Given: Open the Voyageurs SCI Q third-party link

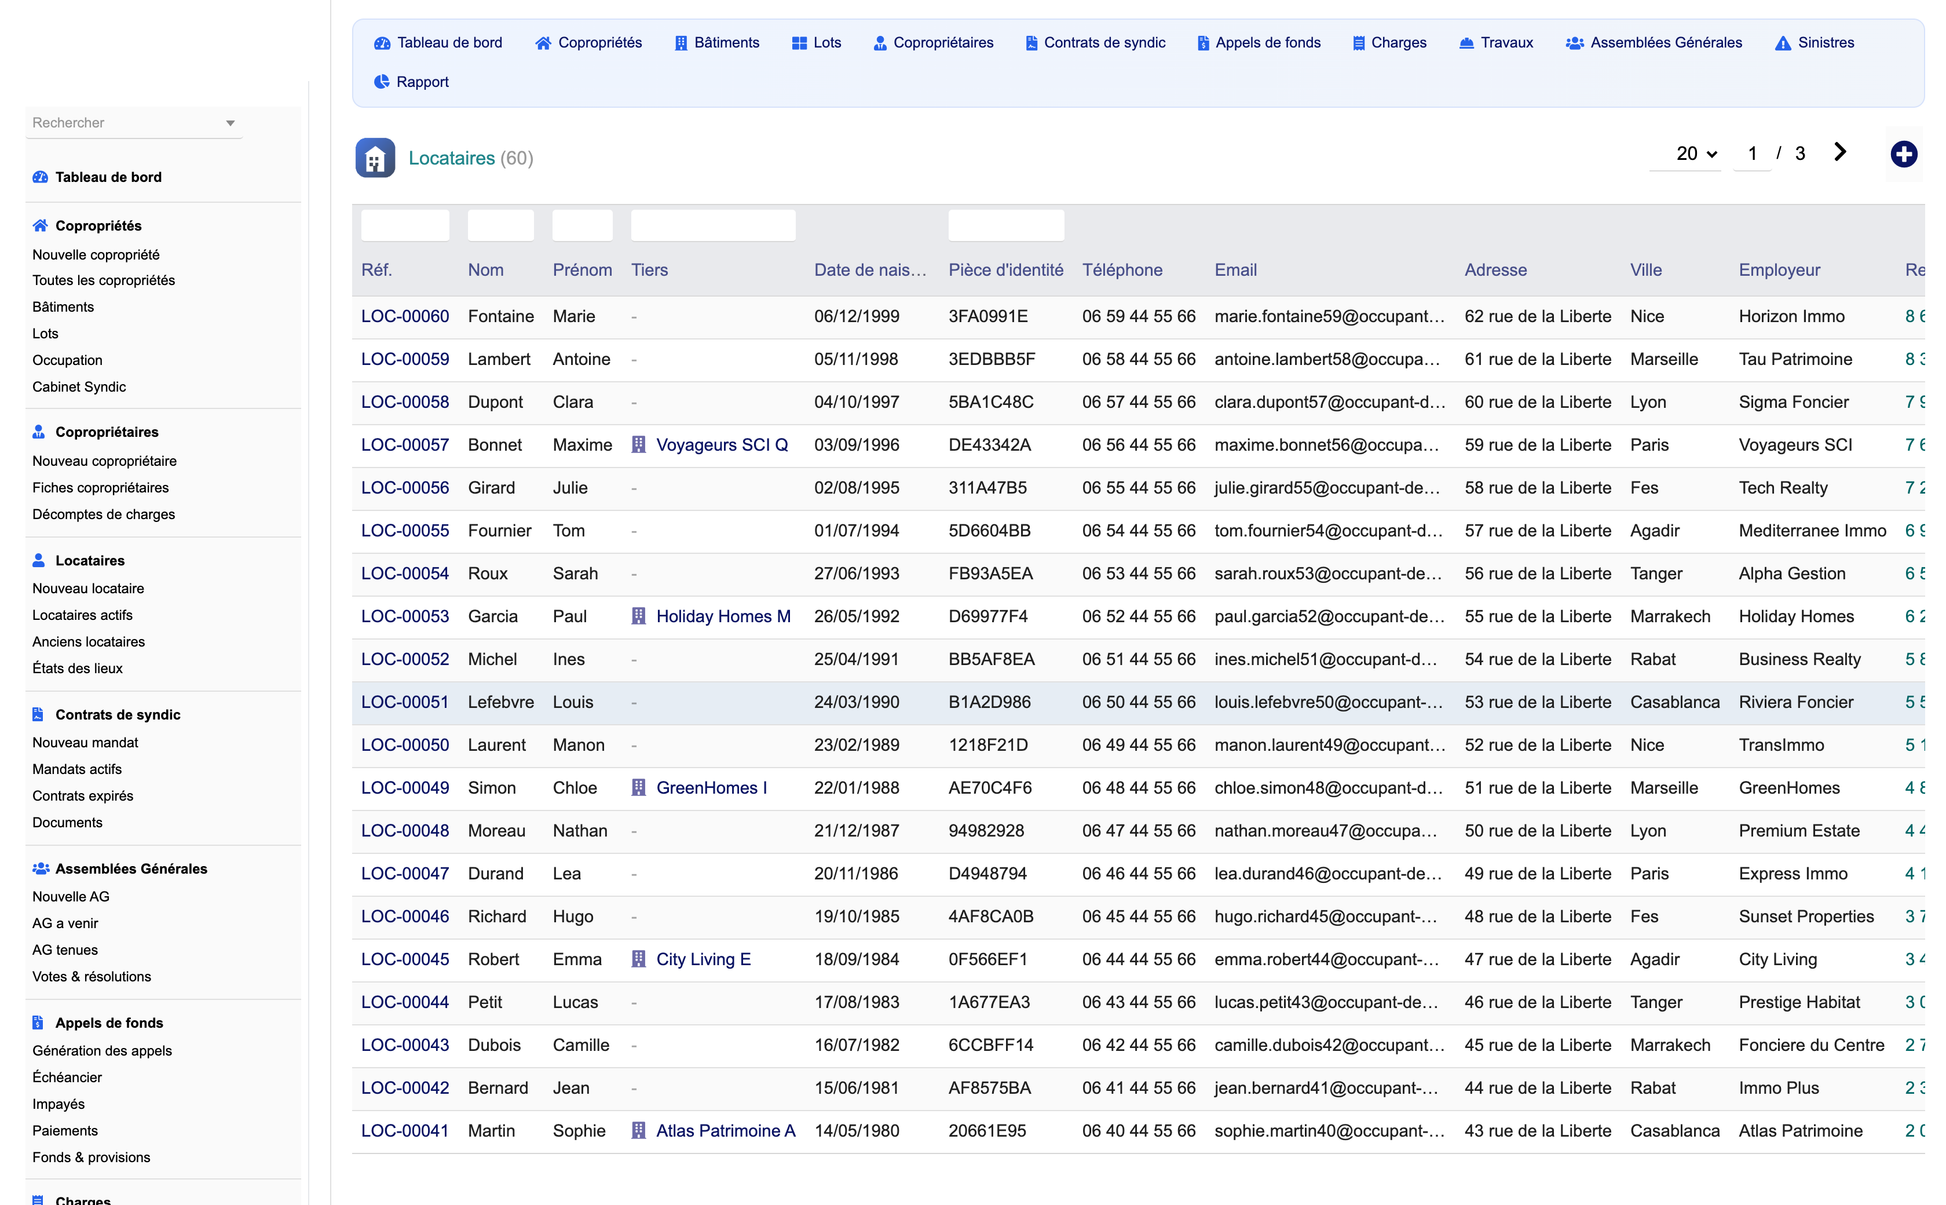Looking at the screenshot, I should click(722, 445).
